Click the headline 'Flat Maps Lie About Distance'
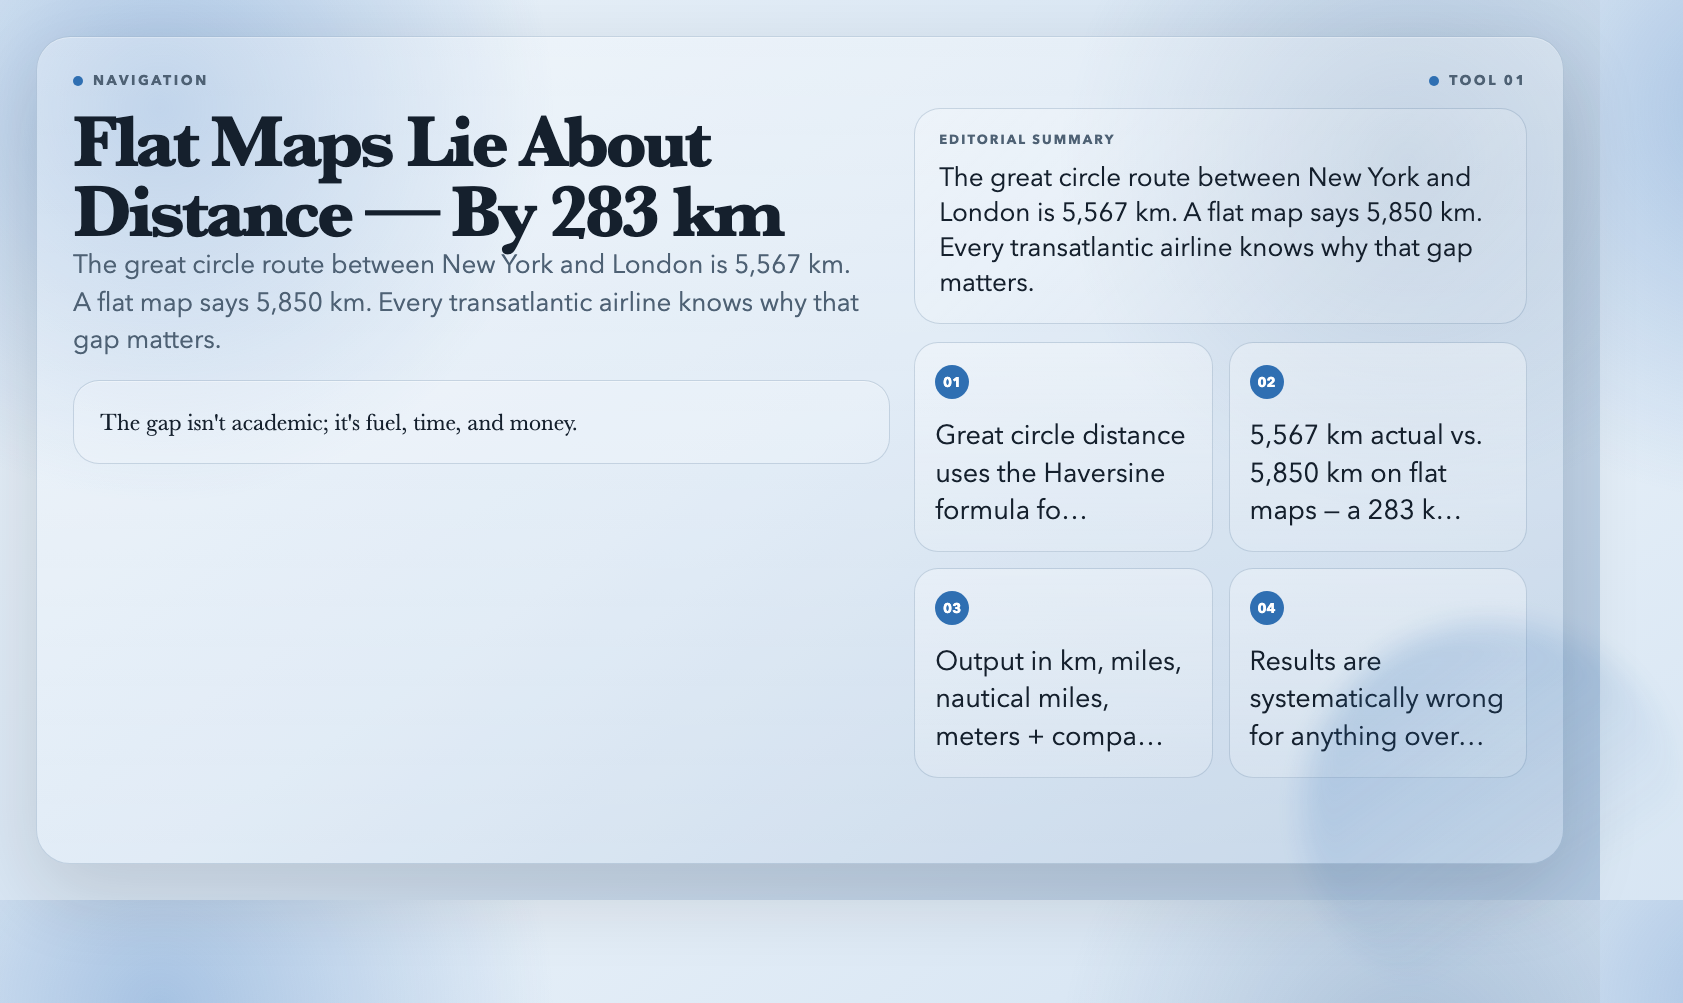1683x1003 pixels. point(428,179)
